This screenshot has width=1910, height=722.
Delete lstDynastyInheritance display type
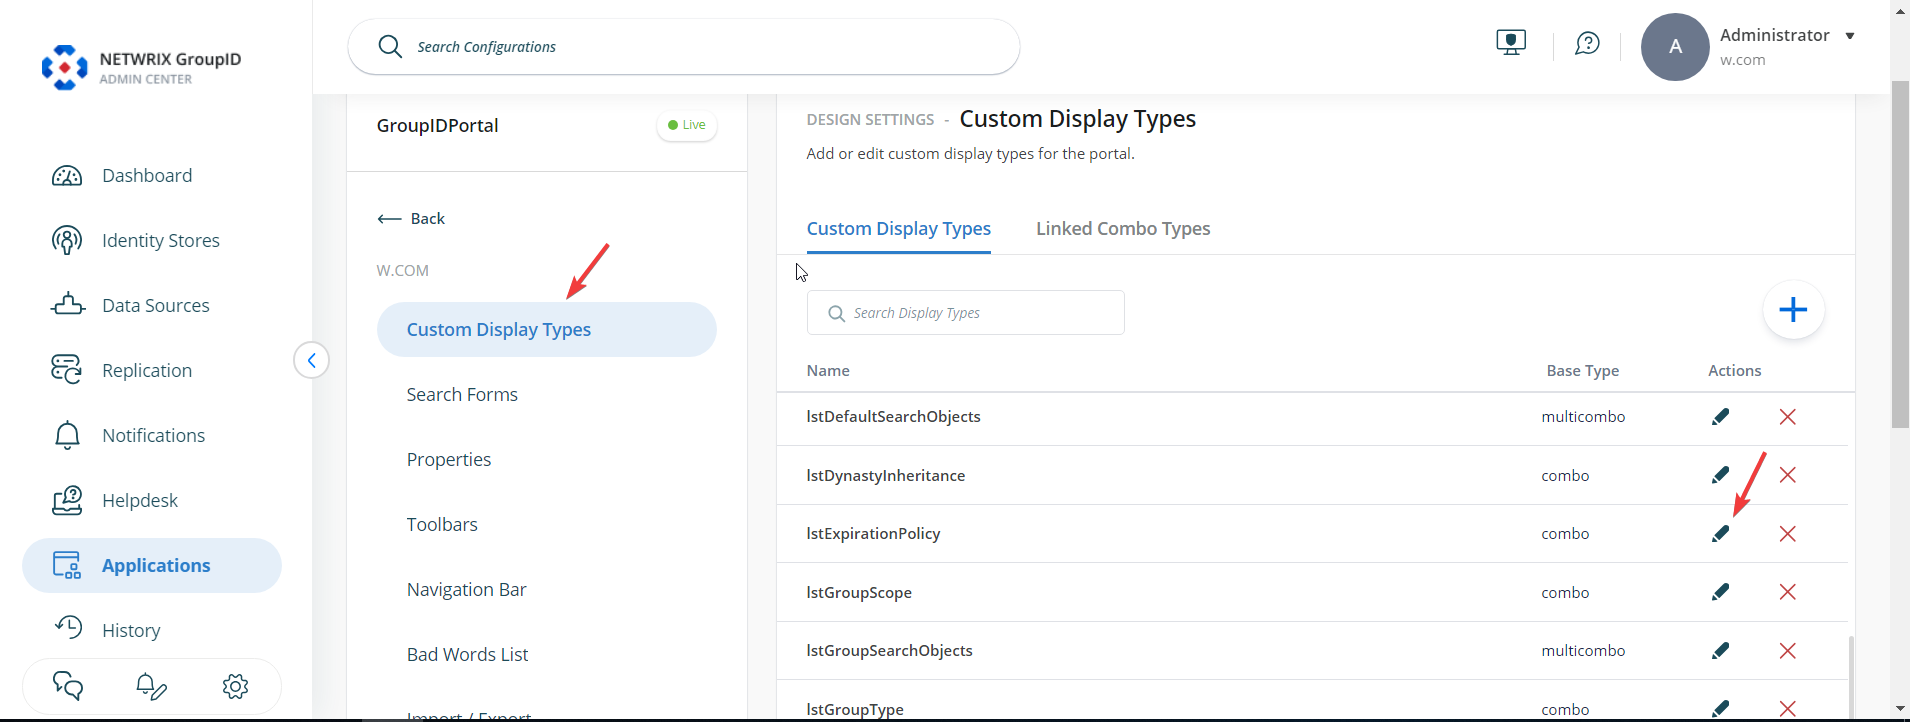tap(1788, 475)
